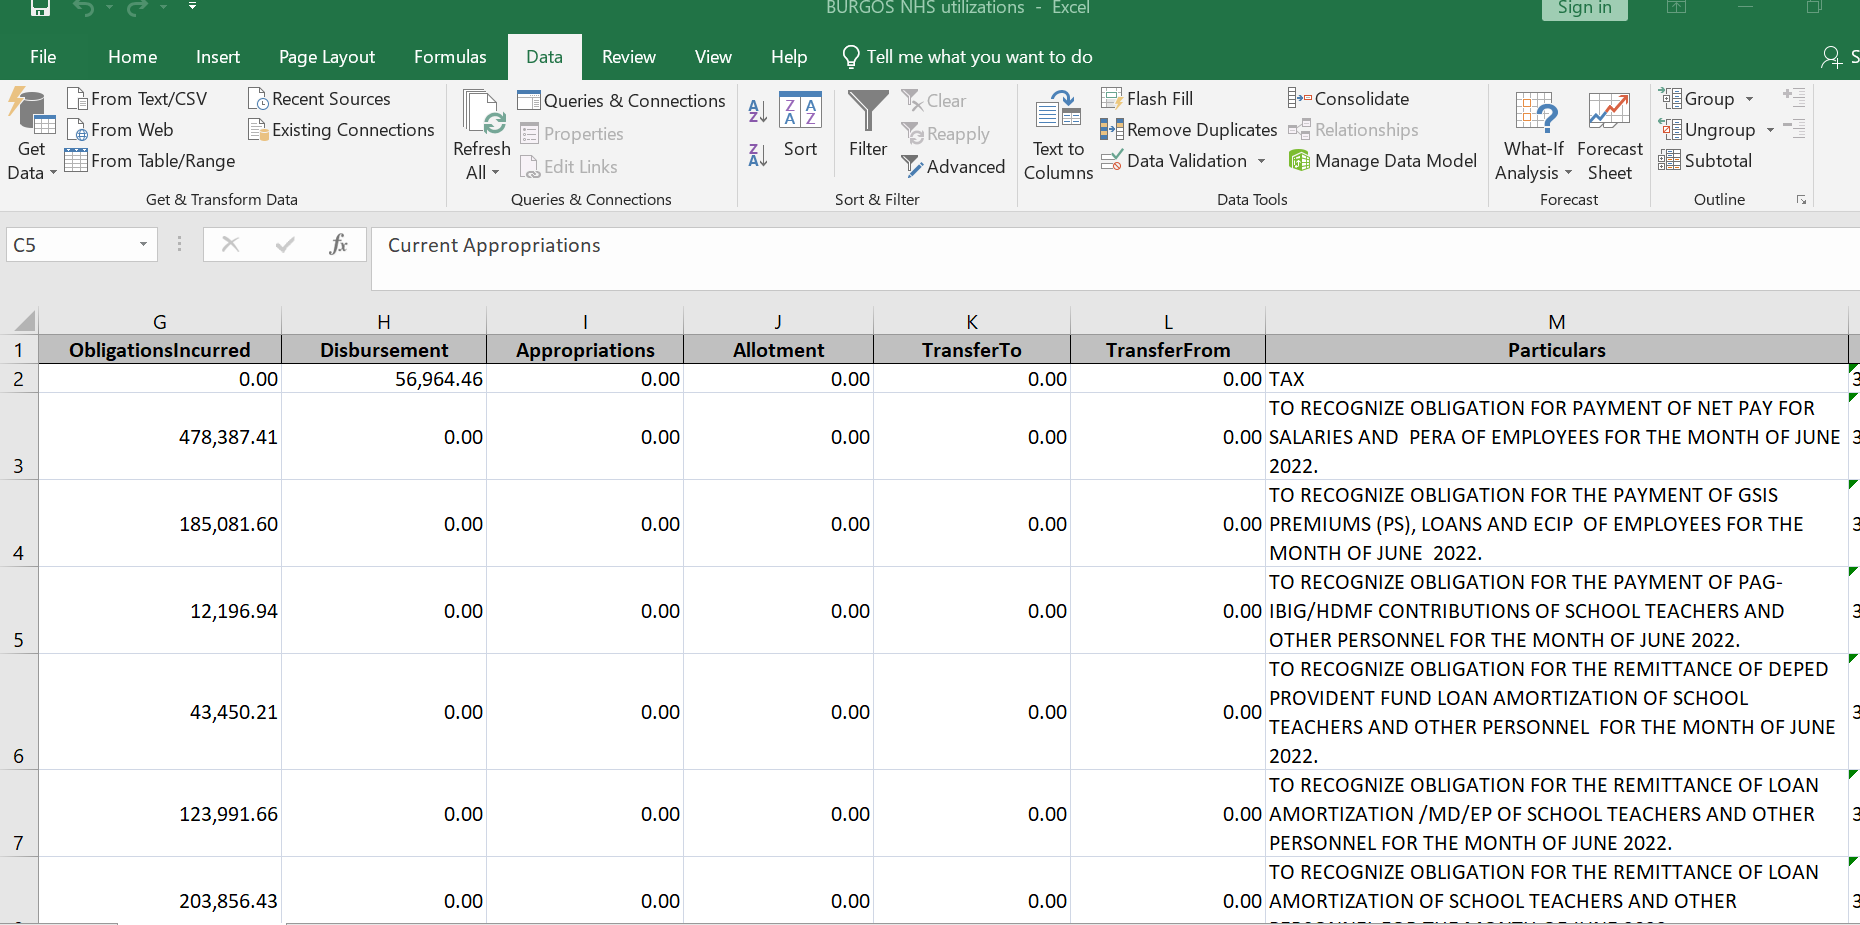Switch to the Insert tab

[218, 57]
